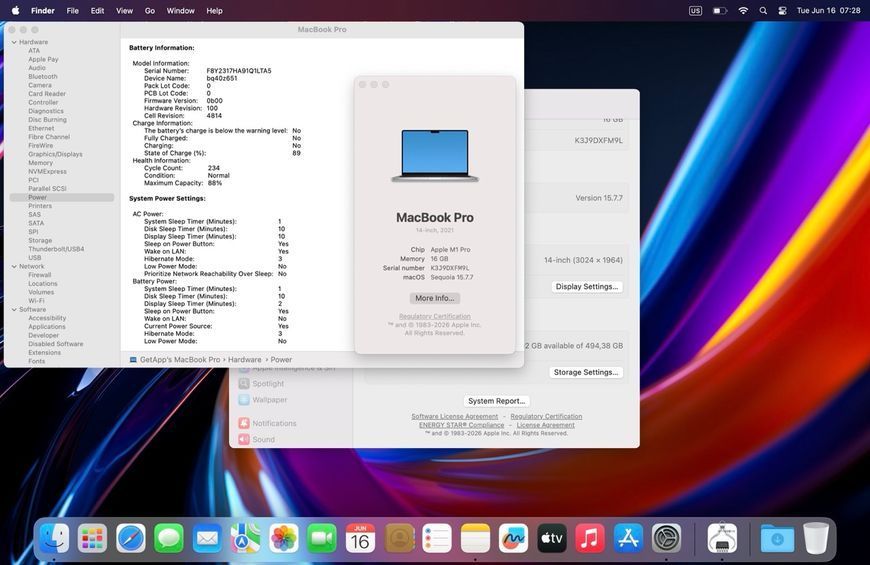Viewport: 870px width, 565px height.
Task: Check the battery status menu bar icon
Action: click(720, 11)
